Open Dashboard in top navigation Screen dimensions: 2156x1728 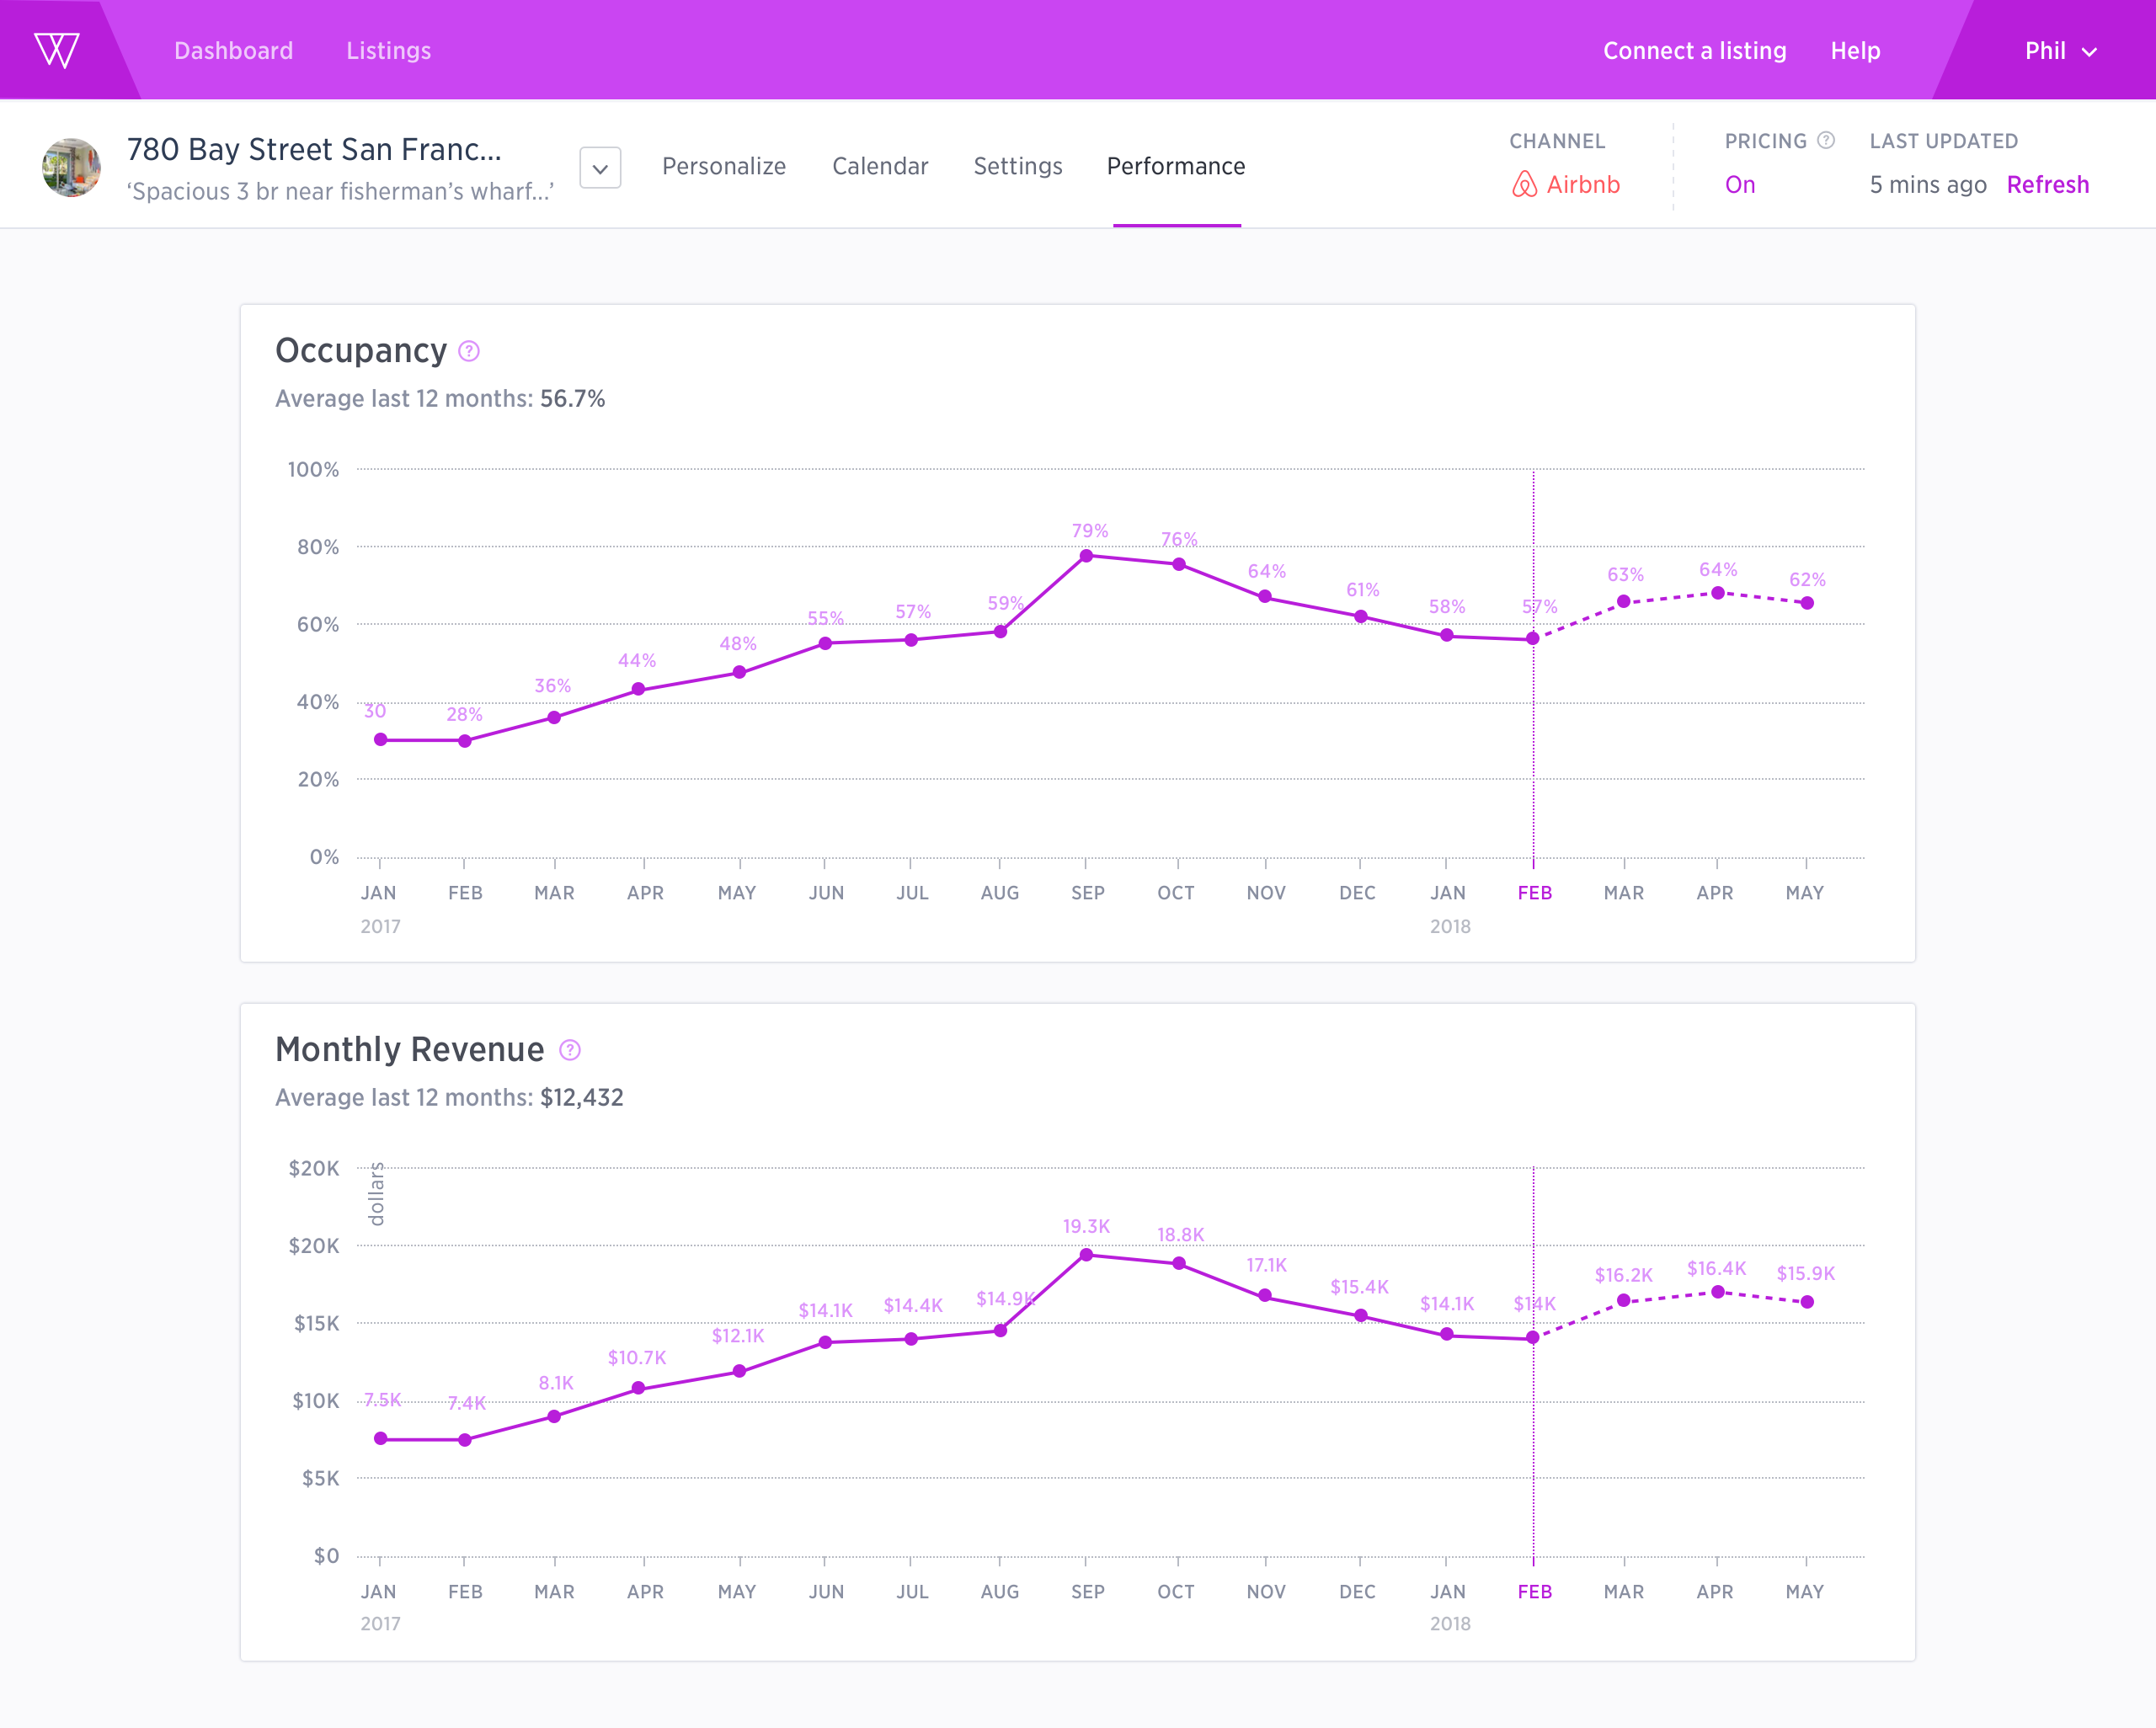[234, 51]
